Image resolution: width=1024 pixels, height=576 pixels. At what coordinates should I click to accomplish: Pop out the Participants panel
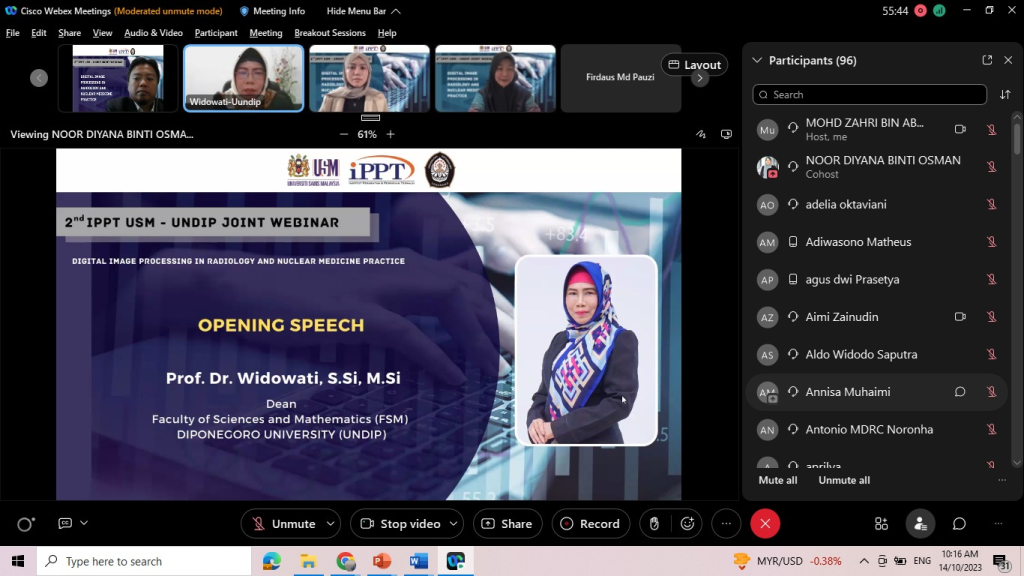(987, 60)
